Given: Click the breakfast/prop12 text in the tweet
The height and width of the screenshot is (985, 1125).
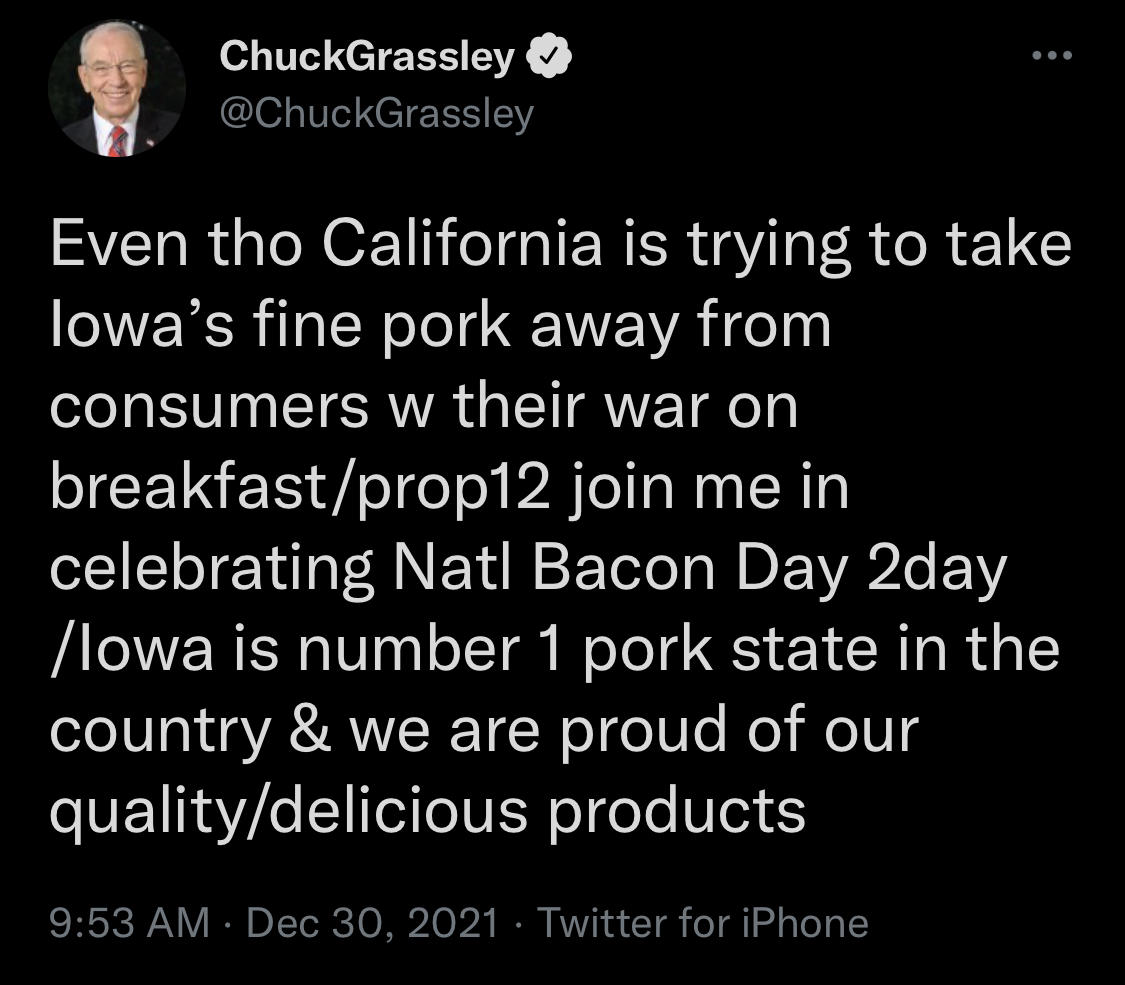Looking at the screenshot, I should (299, 490).
